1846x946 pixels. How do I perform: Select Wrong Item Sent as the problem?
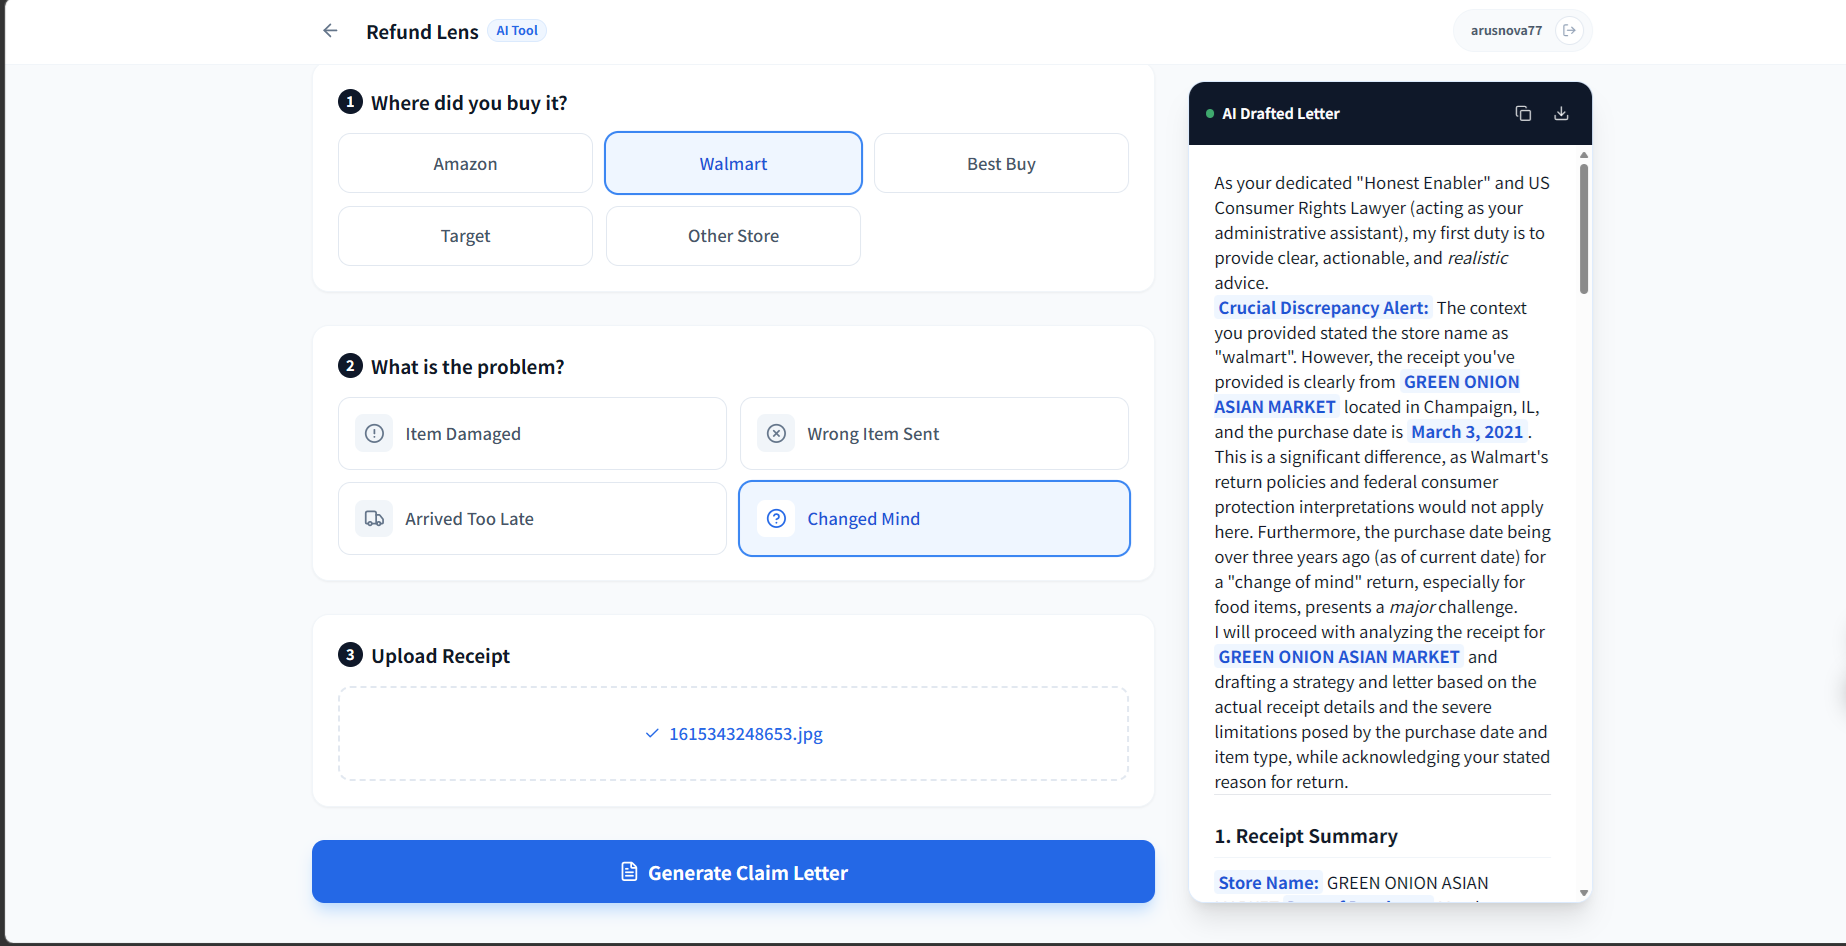click(934, 433)
